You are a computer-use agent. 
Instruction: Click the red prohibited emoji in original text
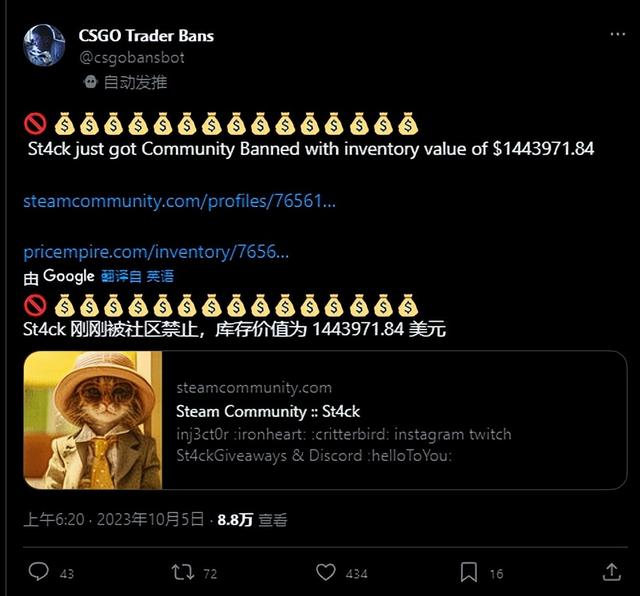35,123
